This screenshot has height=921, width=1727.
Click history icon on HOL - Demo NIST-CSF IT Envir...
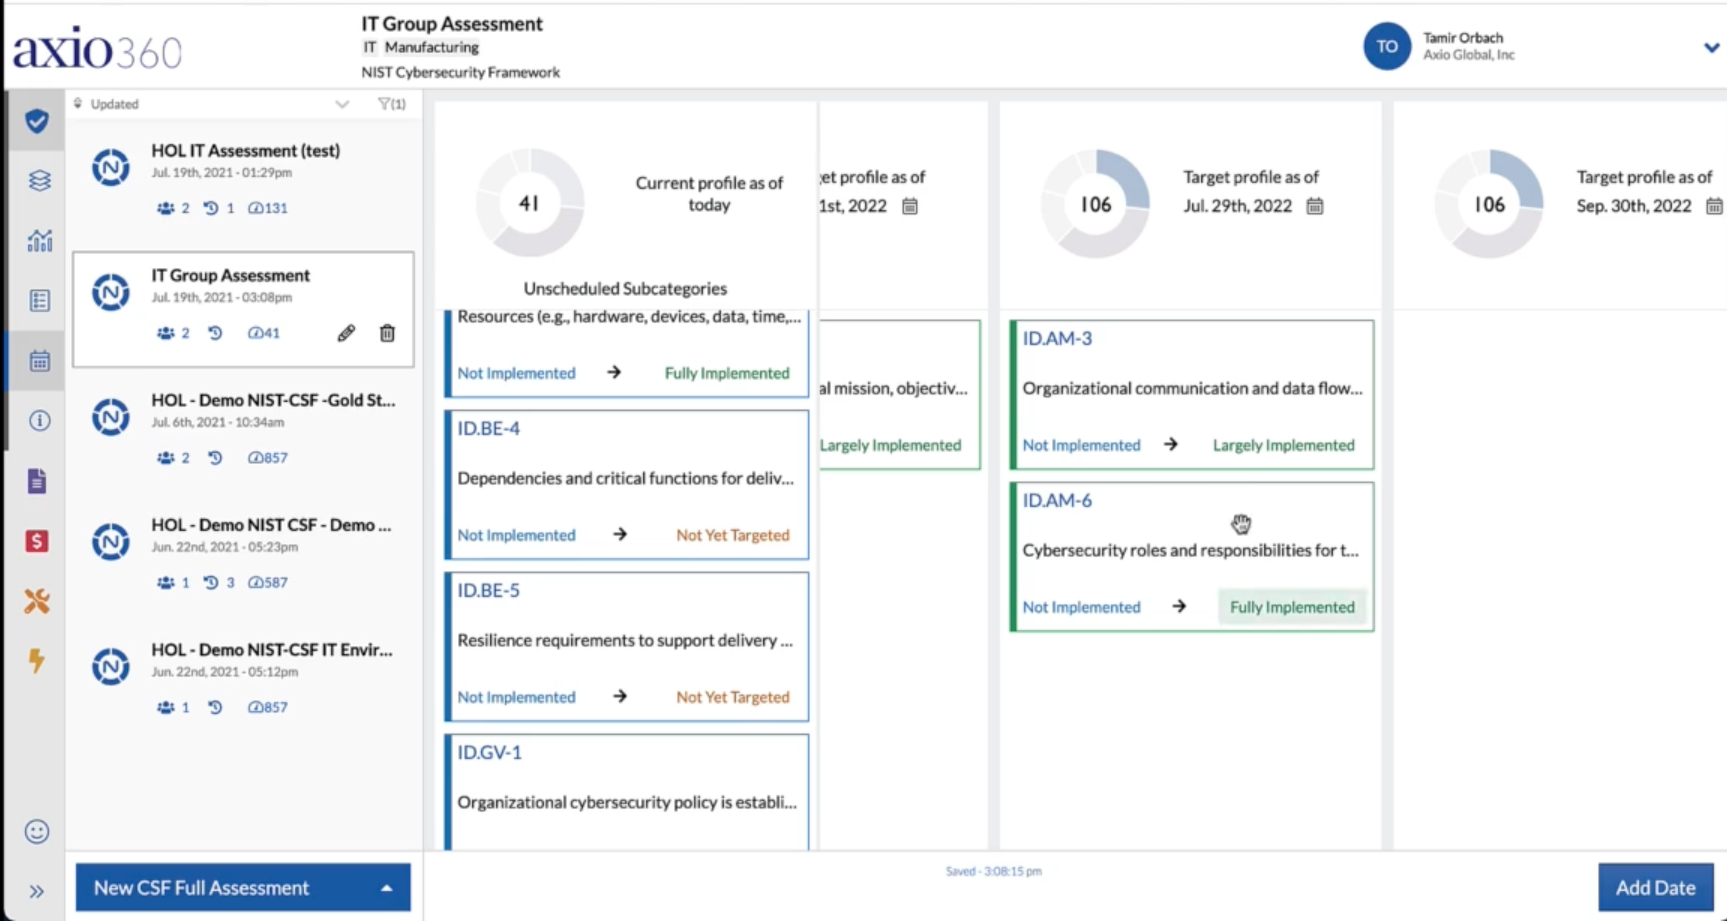(215, 707)
